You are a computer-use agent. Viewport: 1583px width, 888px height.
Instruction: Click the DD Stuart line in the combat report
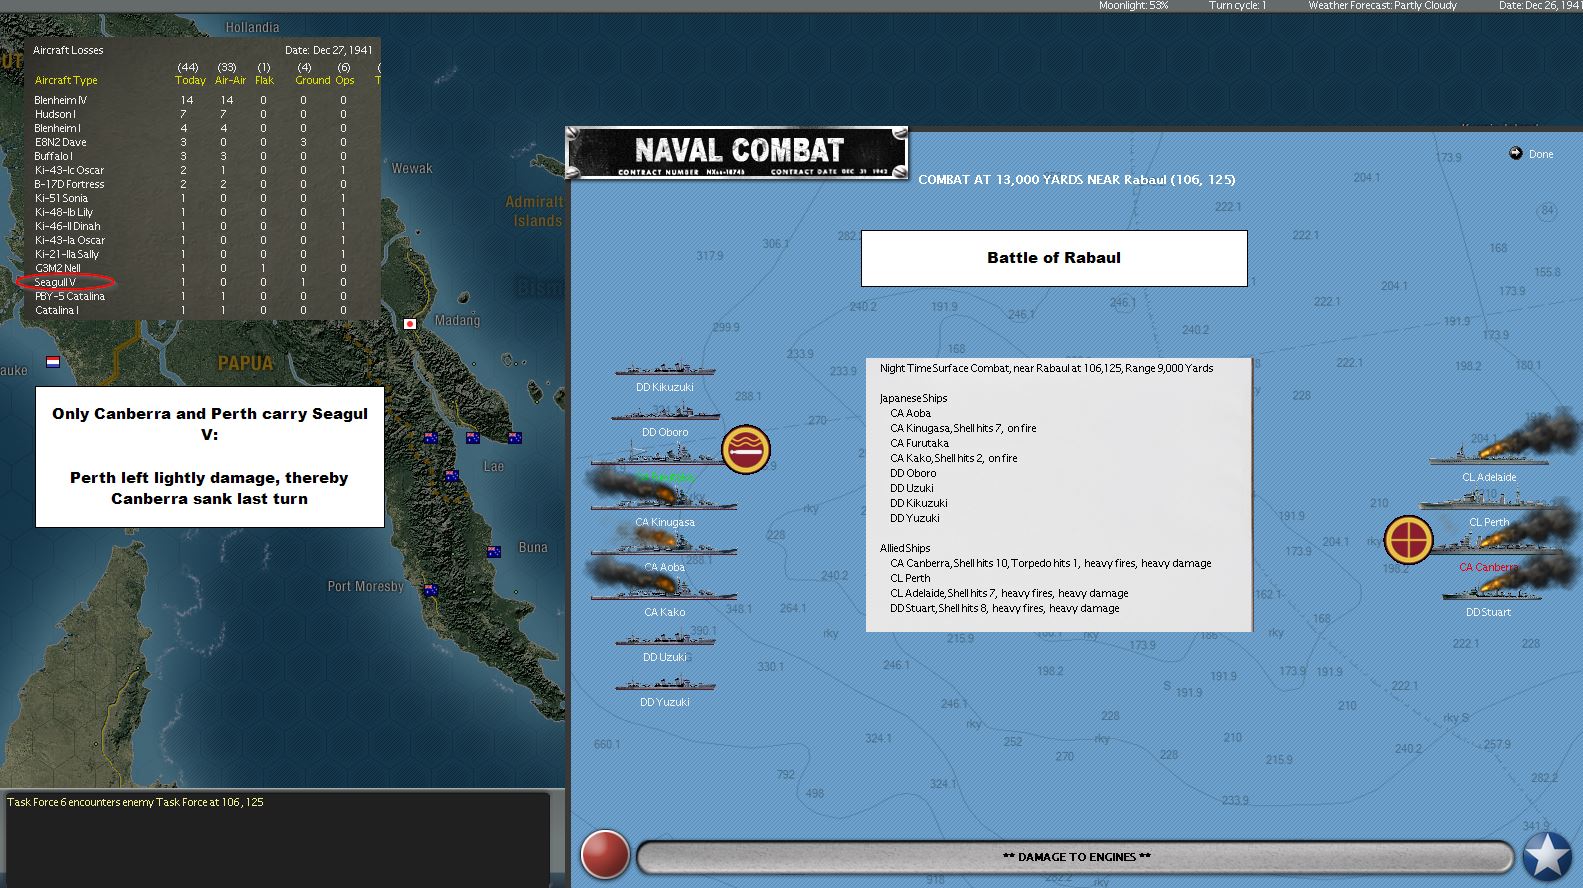point(1004,608)
